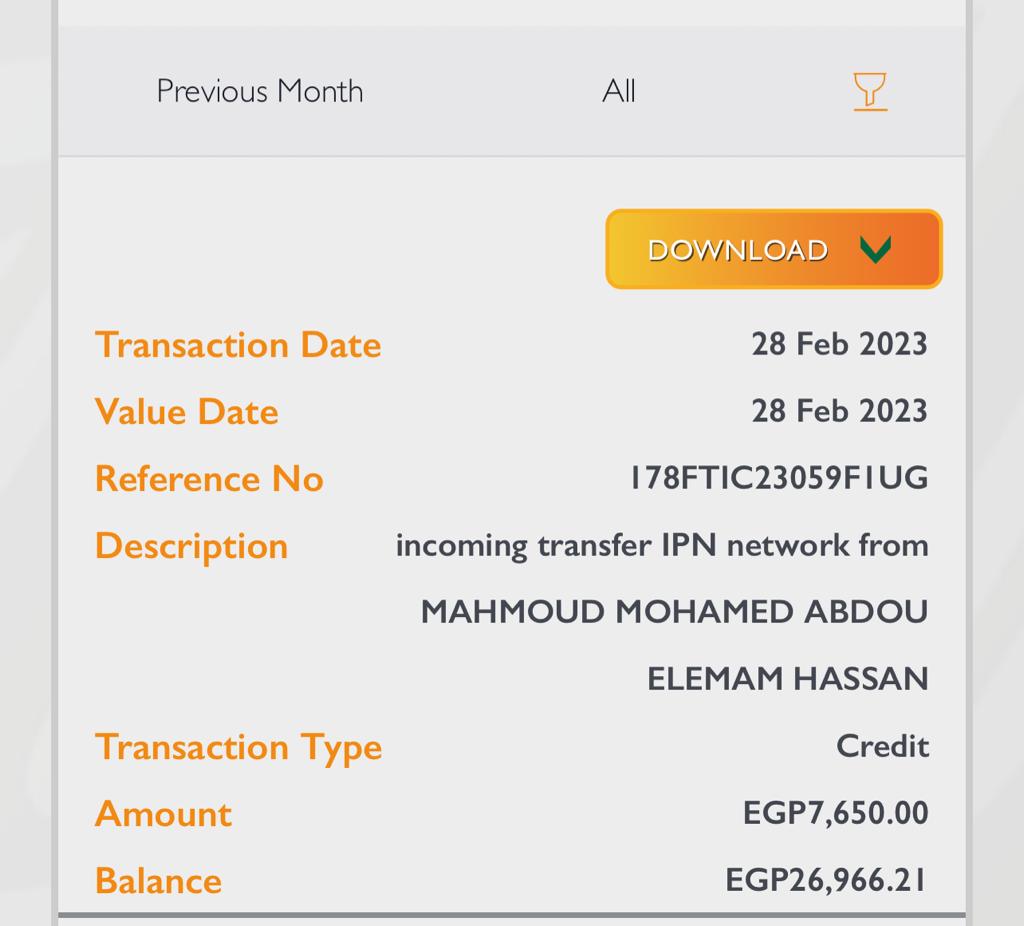Download the transaction statement
Viewport: 1024px width, 926px height.
[x=774, y=249]
